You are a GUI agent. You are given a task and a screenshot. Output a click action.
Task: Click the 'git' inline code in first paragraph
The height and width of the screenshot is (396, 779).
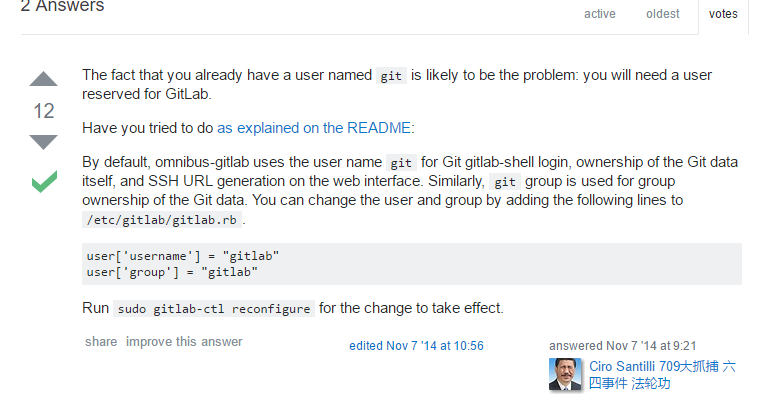[x=391, y=76]
